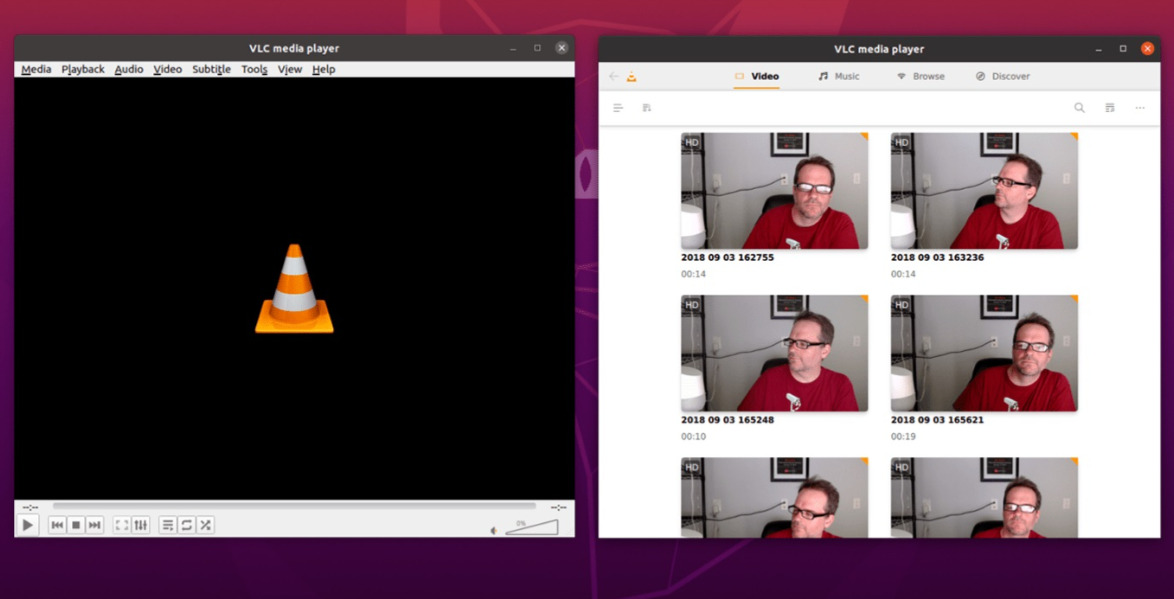Skip to previous media in left player
The width and height of the screenshot is (1174, 599).
coord(57,525)
